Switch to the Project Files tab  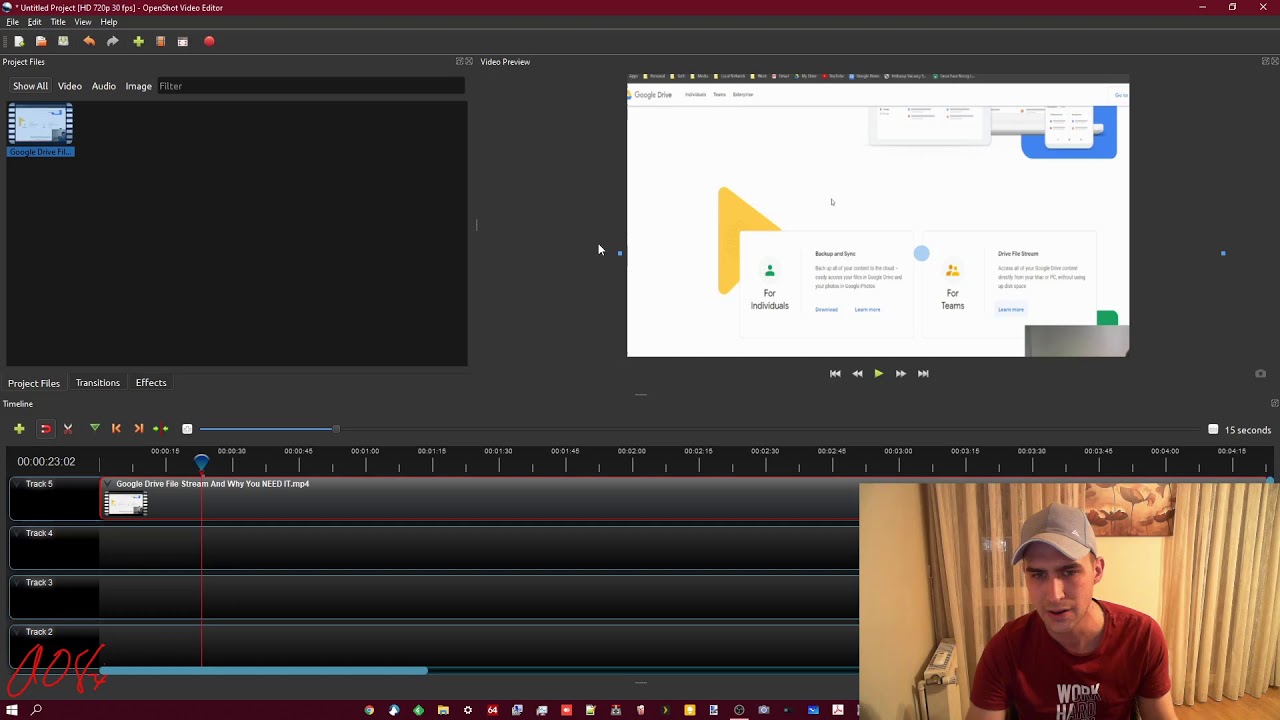34,383
